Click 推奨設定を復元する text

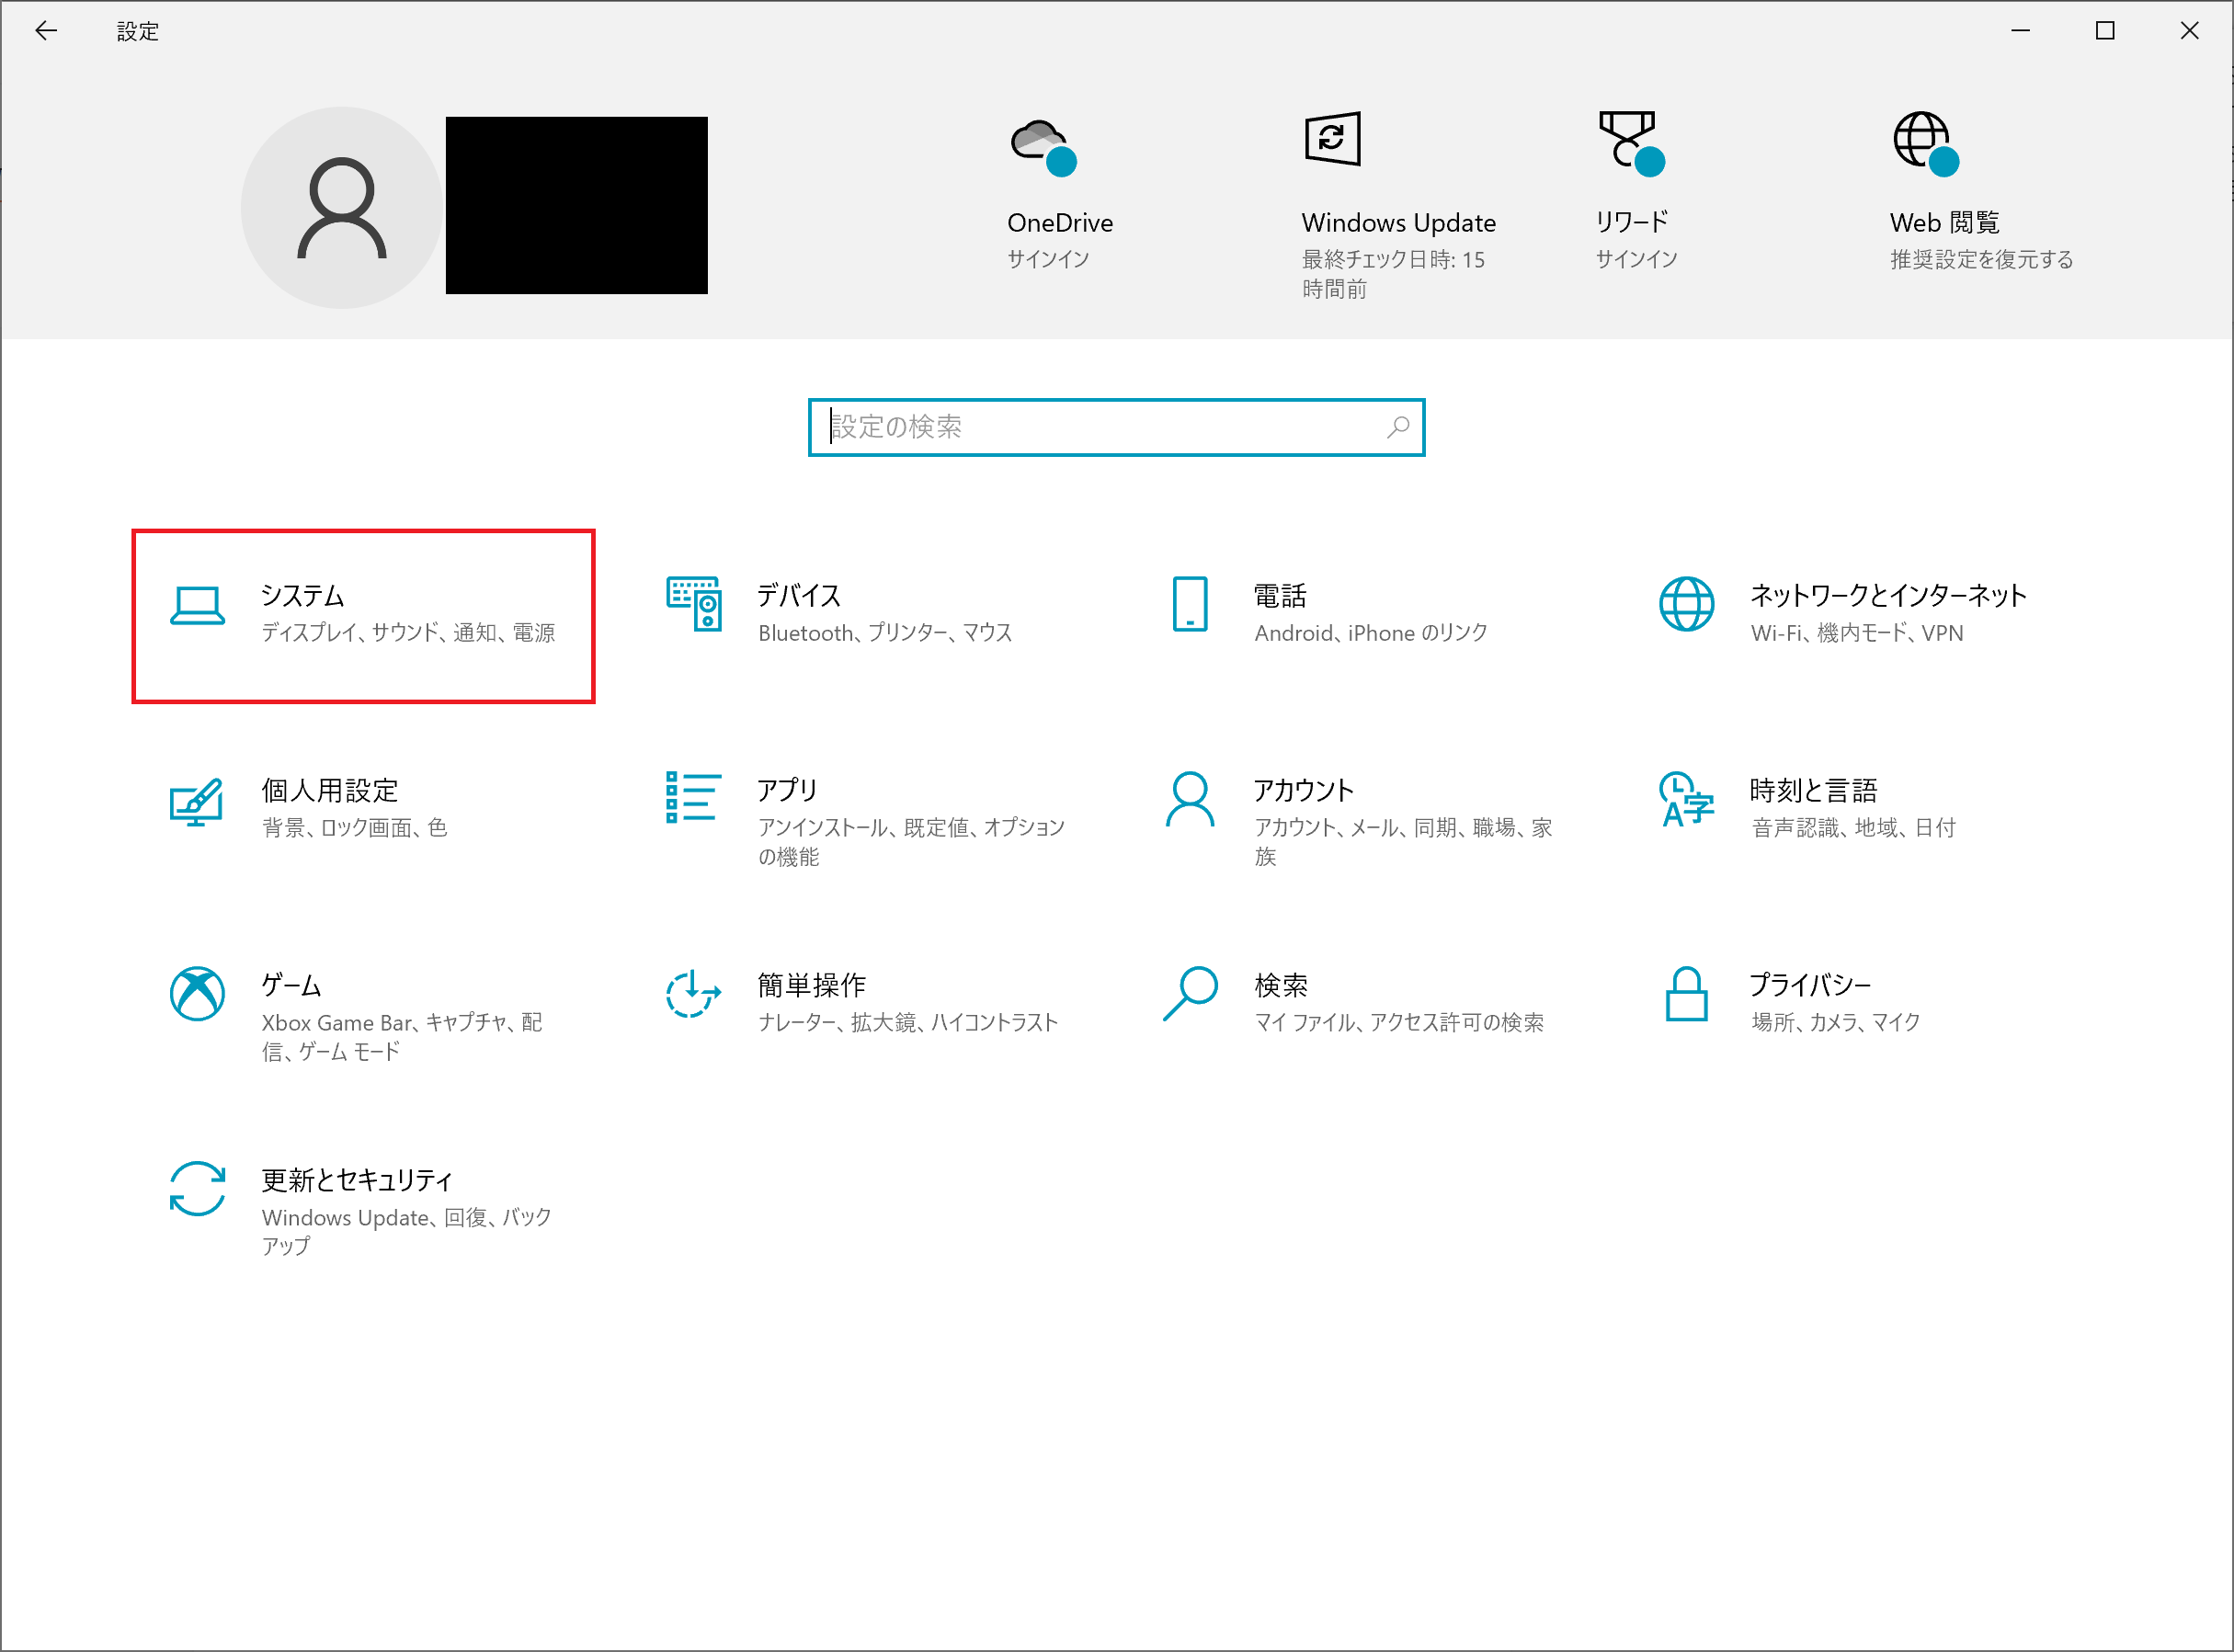tap(1982, 260)
